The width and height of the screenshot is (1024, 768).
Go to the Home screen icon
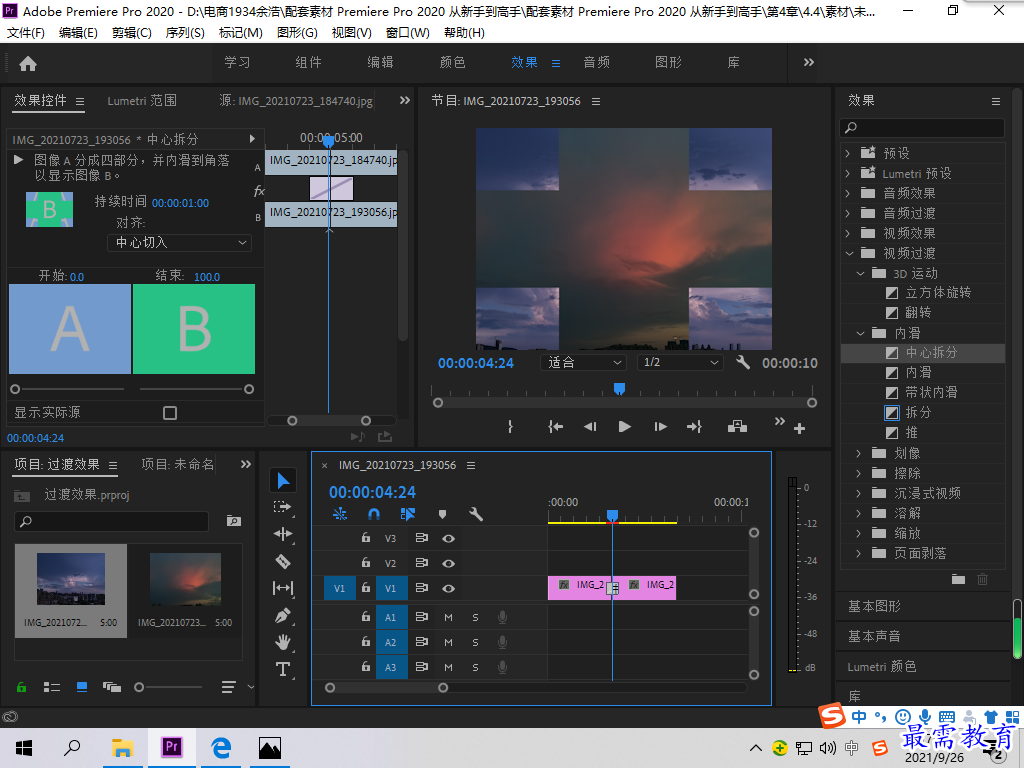pyautogui.click(x=28, y=63)
